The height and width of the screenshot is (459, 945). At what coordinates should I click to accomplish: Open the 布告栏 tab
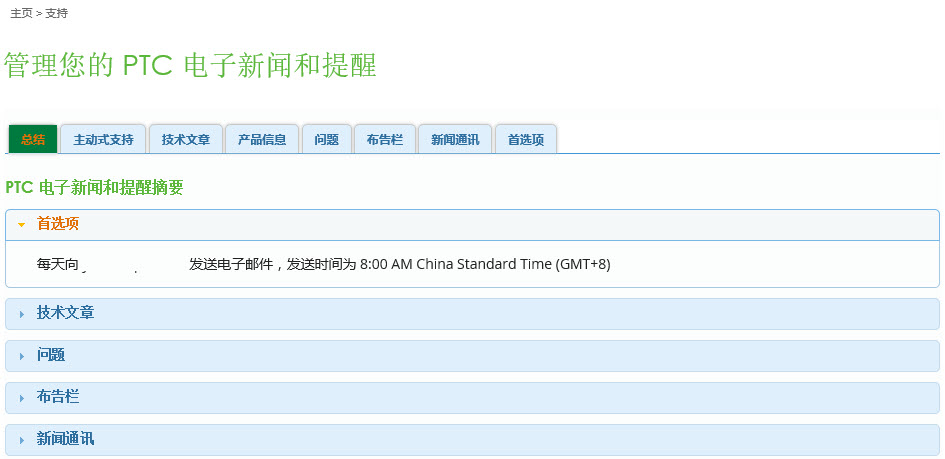coord(385,140)
